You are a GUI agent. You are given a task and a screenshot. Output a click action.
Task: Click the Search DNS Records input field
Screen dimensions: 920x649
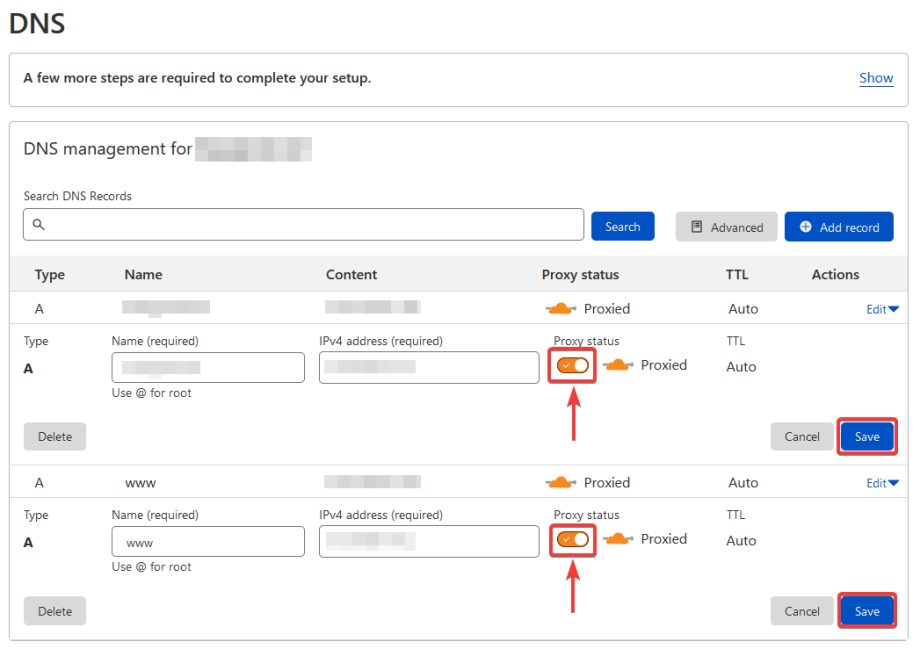300,225
